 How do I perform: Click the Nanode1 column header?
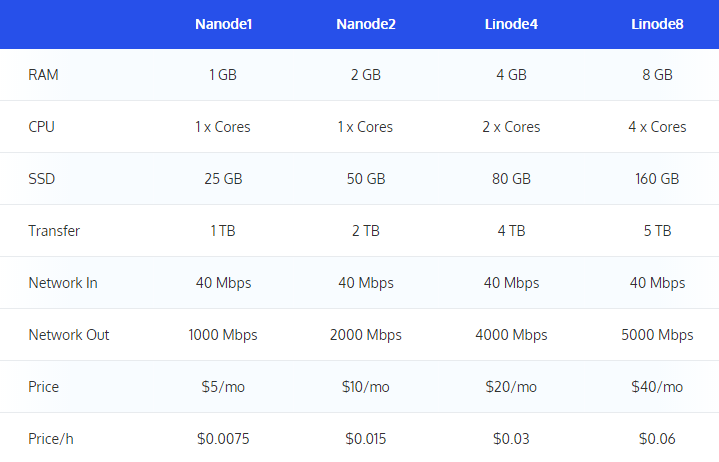point(223,23)
